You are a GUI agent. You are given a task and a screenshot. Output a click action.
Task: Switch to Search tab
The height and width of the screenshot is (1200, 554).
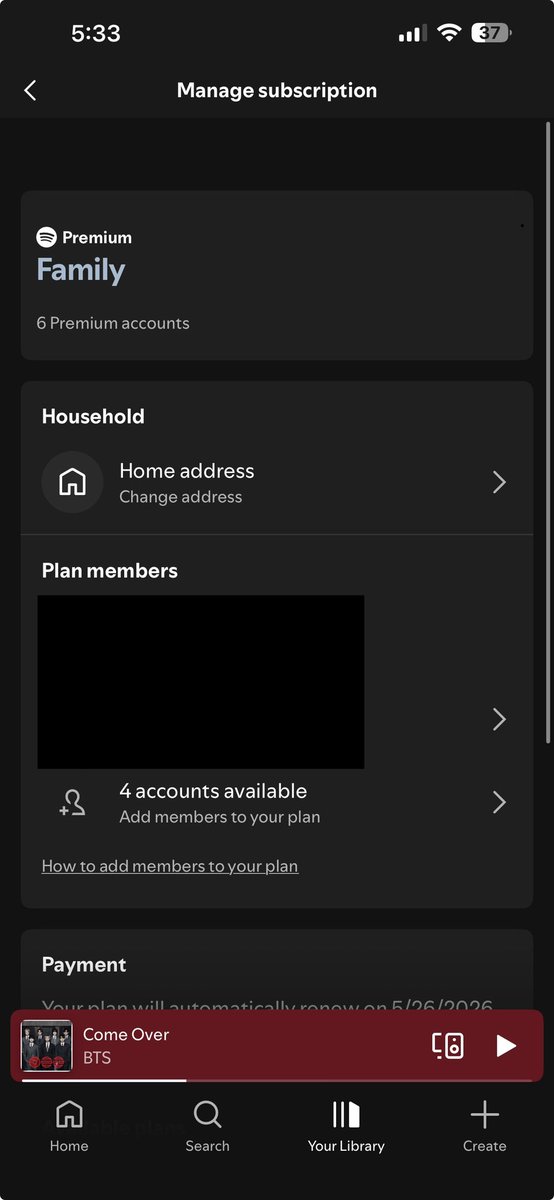(x=207, y=1126)
